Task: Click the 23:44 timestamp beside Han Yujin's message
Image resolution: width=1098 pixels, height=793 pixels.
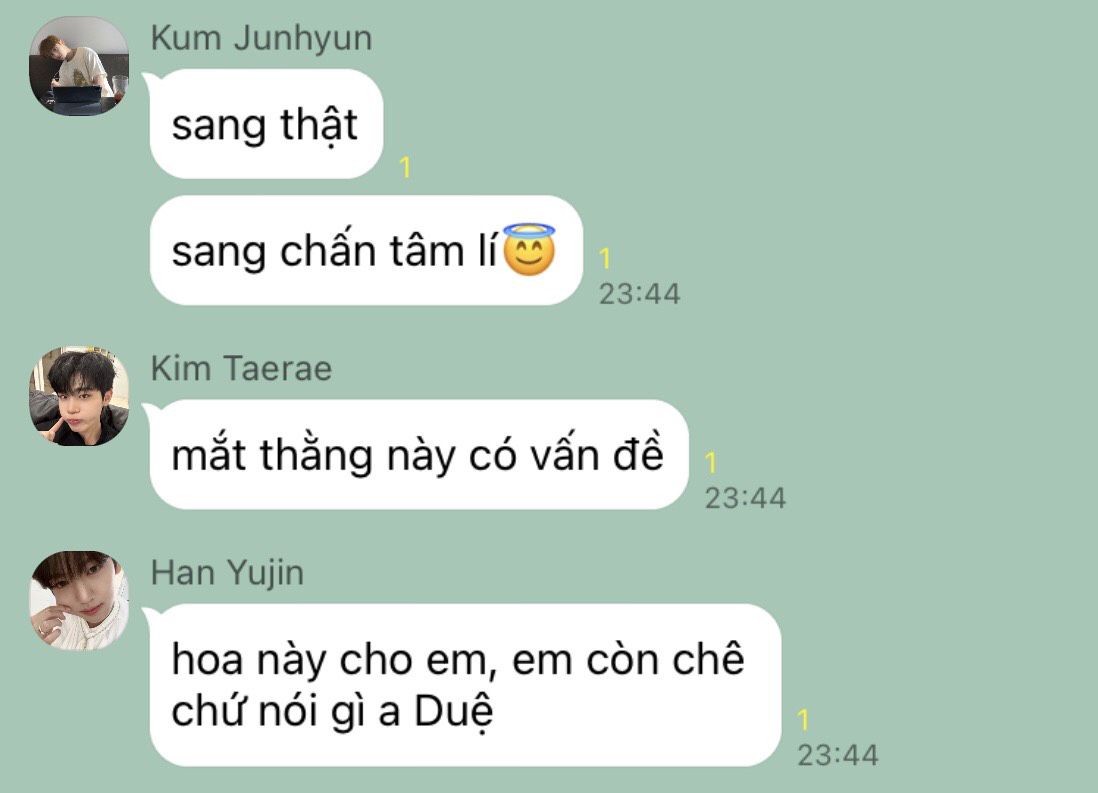Action: 838,755
